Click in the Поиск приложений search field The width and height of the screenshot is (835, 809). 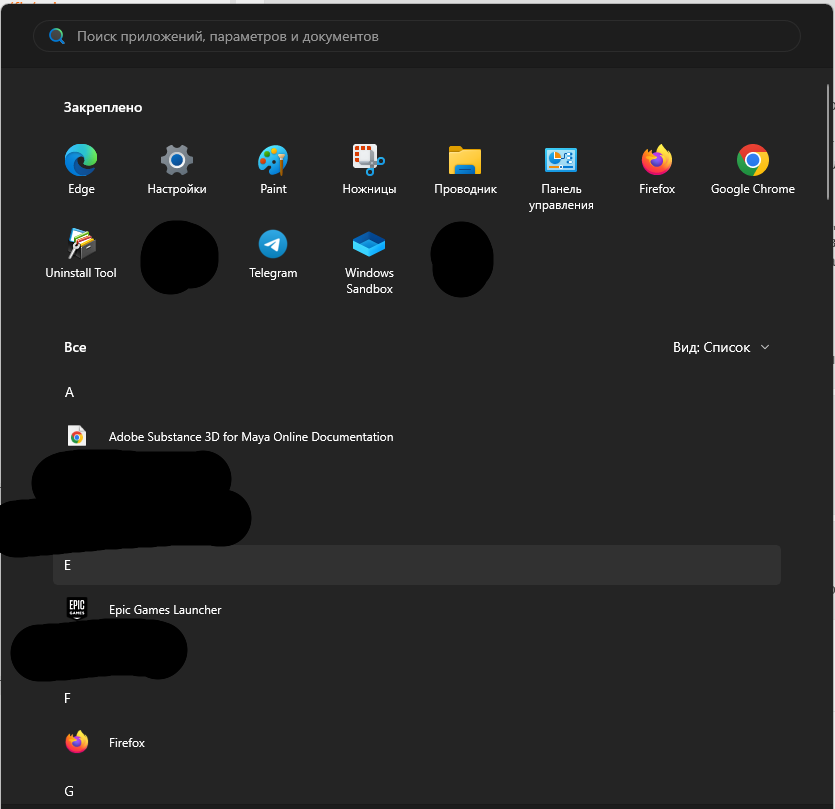pos(417,36)
